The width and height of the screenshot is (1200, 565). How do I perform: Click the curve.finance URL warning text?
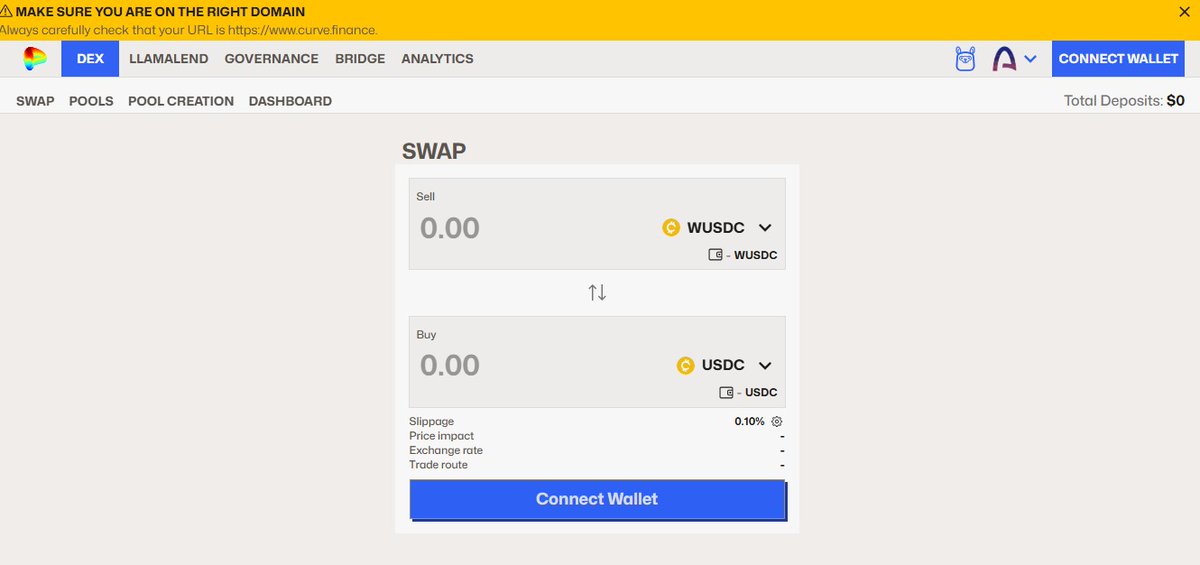189,30
